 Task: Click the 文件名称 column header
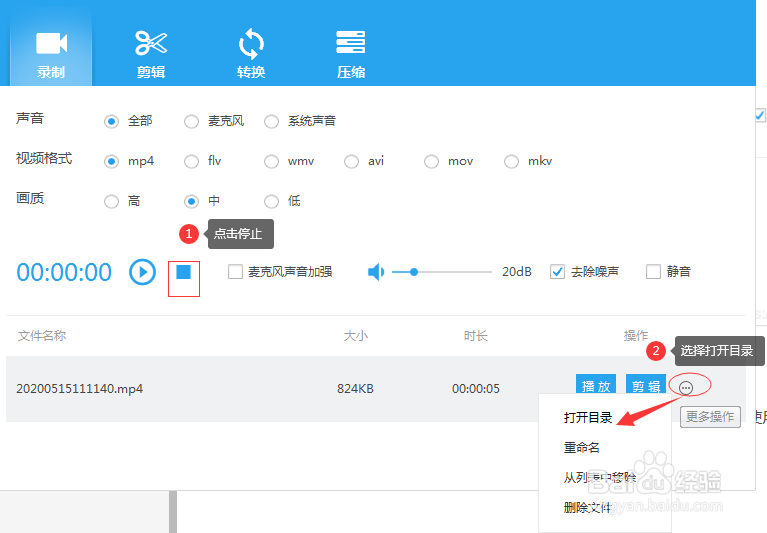42,336
